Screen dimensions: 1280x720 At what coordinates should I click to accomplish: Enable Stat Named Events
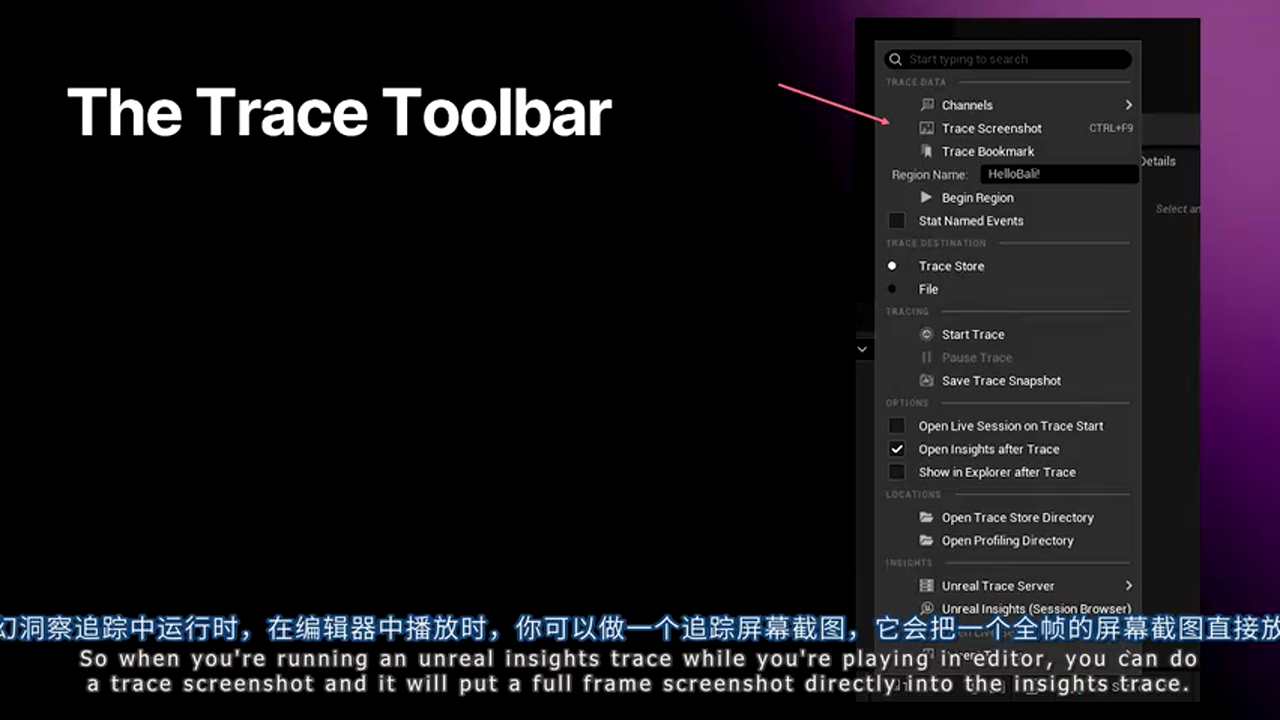[896, 220]
